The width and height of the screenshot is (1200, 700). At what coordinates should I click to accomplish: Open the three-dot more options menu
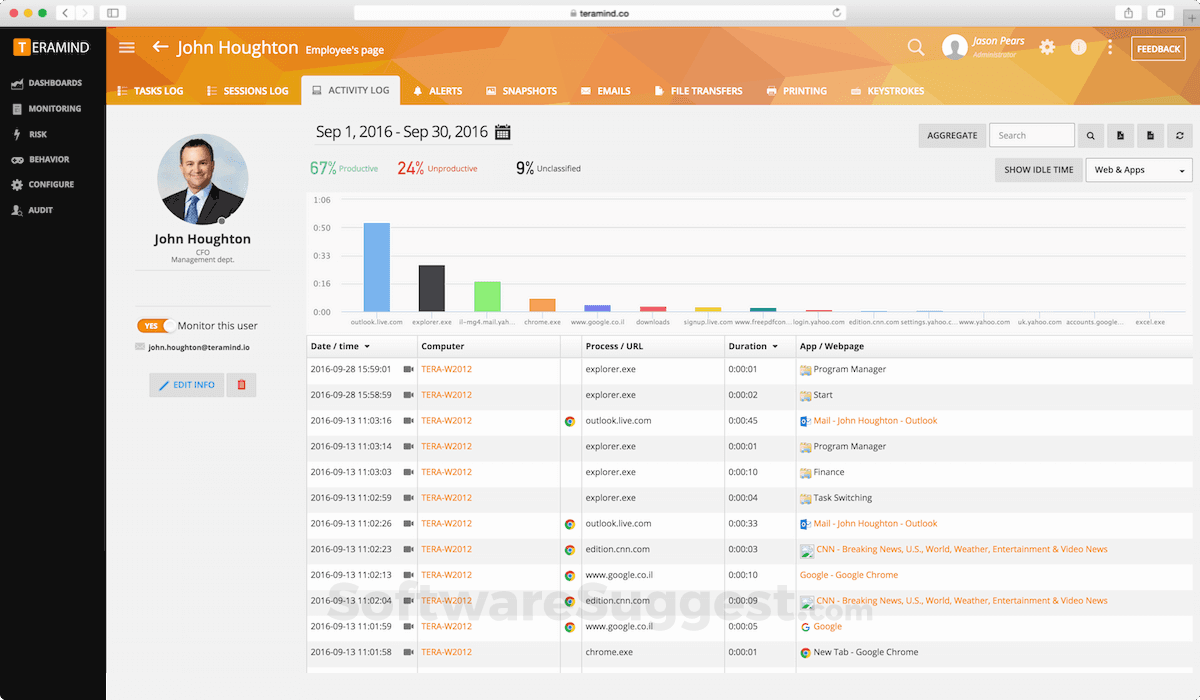[x=1110, y=47]
